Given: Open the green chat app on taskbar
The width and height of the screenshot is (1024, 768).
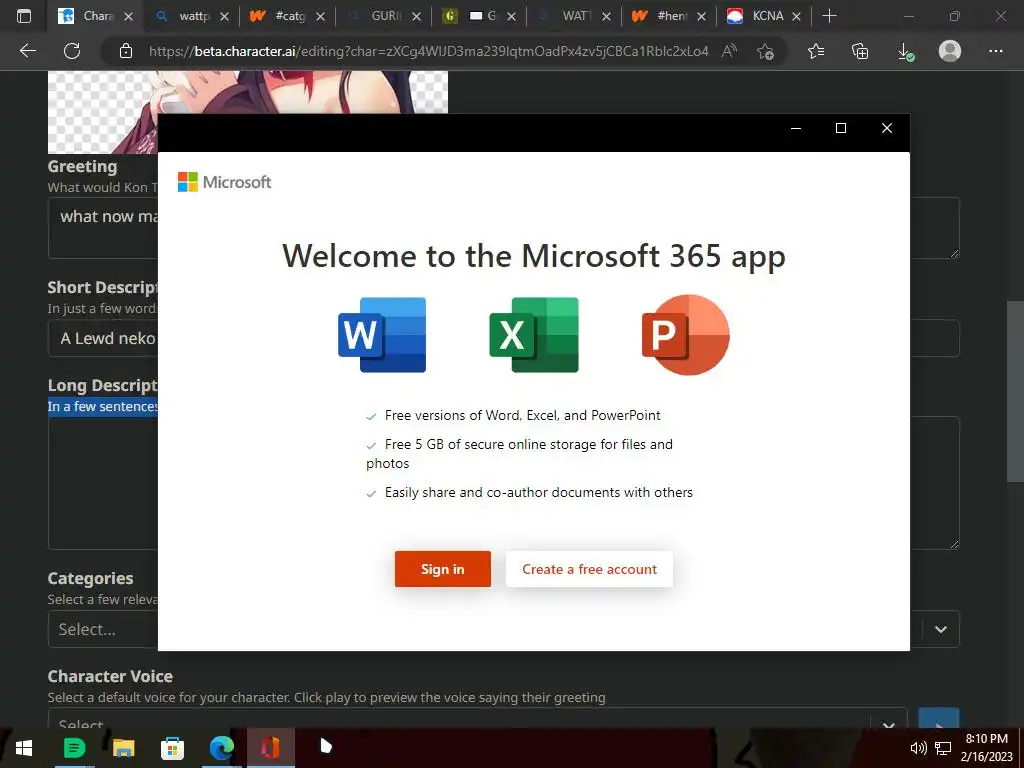Looking at the screenshot, I should pyautogui.click(x=74, y=748).
